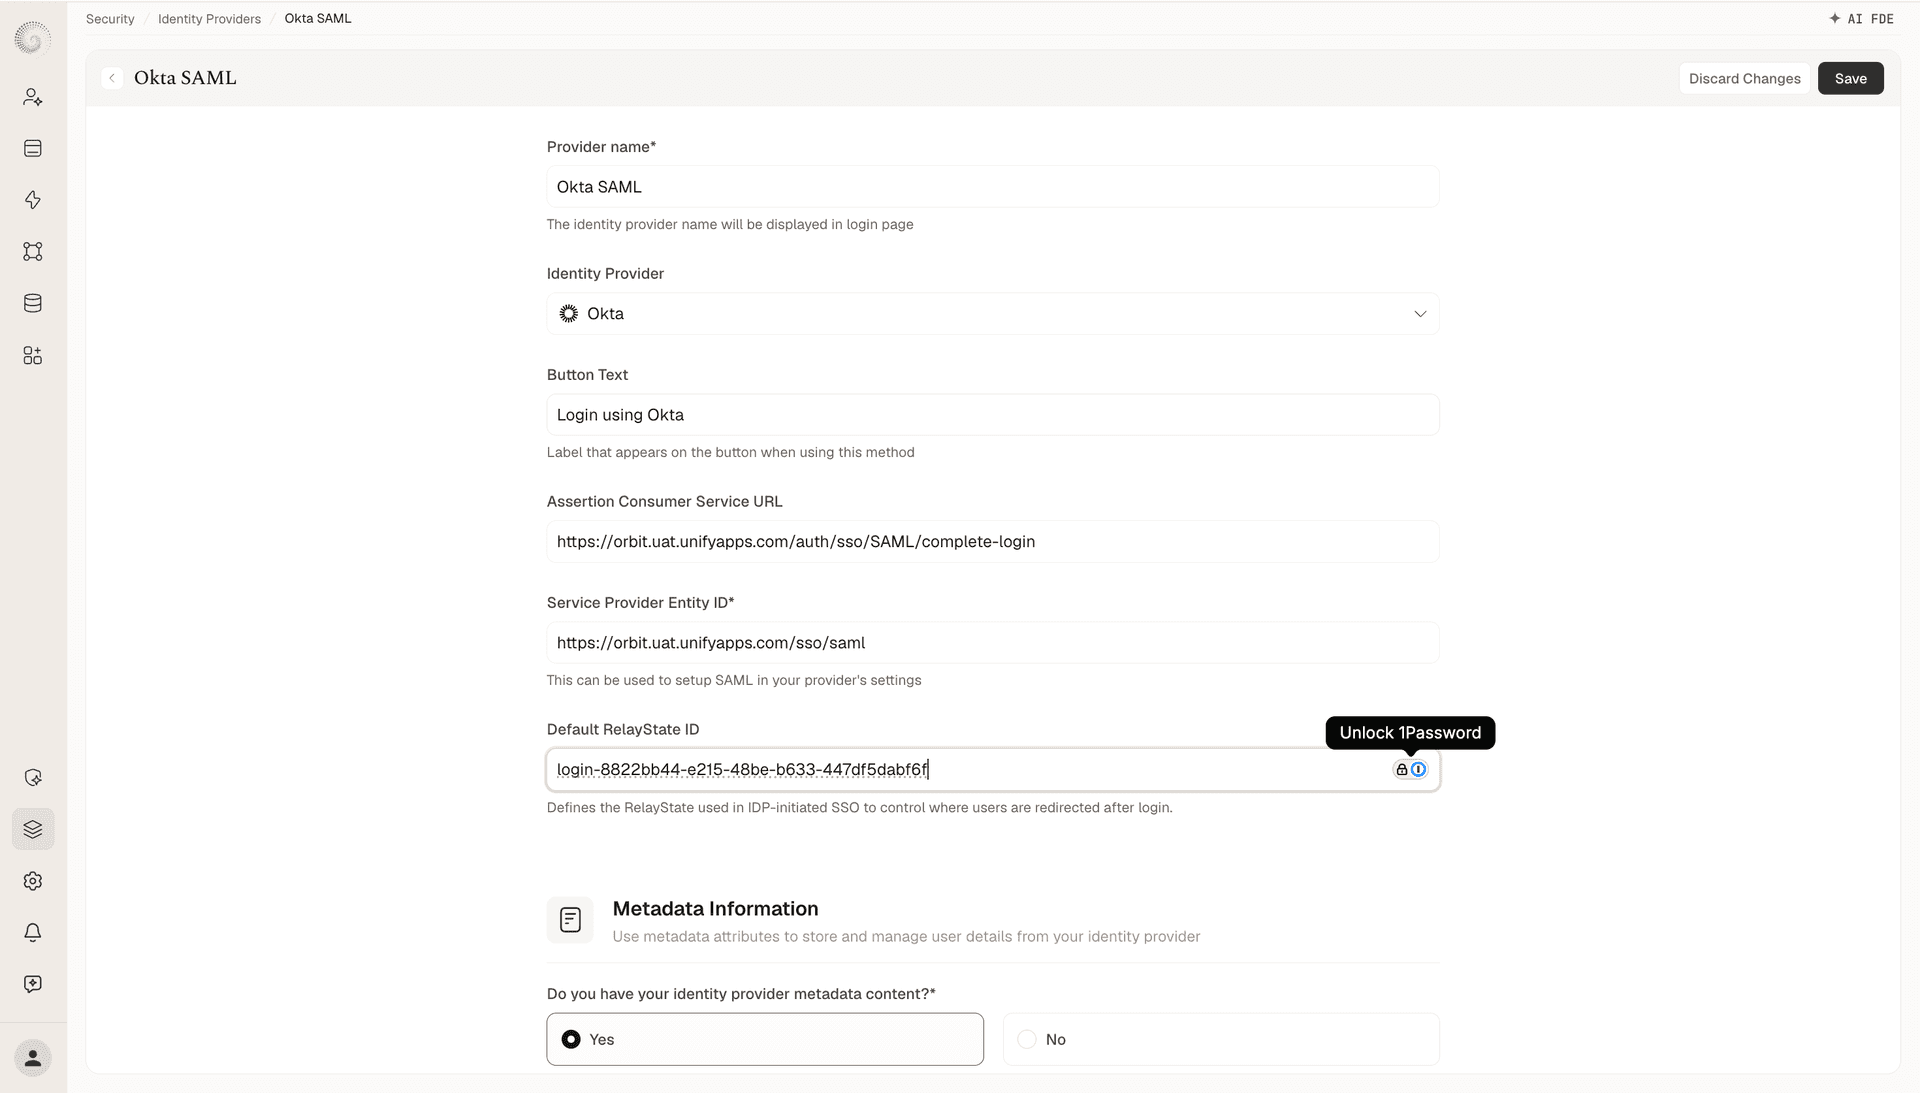1920x1093 pixels.
Task: Save the Okta SAML configuration
Action: pos(1850,78)
